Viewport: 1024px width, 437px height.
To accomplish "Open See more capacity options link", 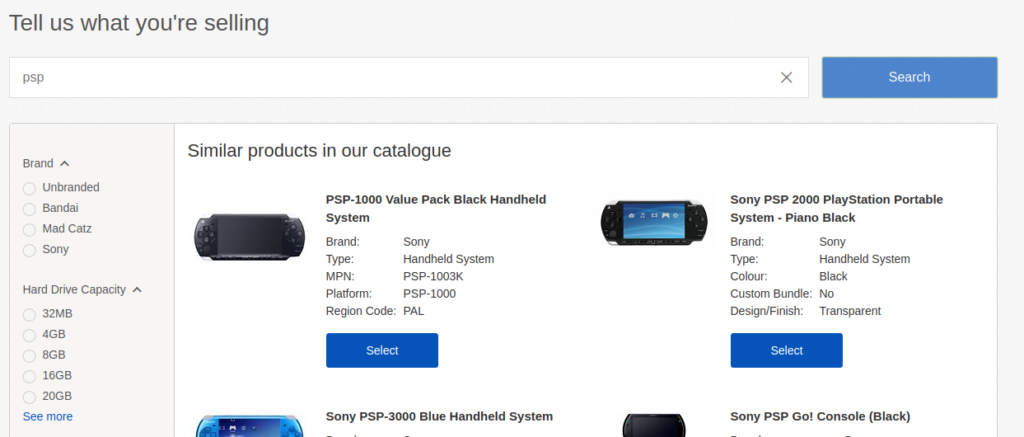I will pyautogui.click(x=48, y=417).
